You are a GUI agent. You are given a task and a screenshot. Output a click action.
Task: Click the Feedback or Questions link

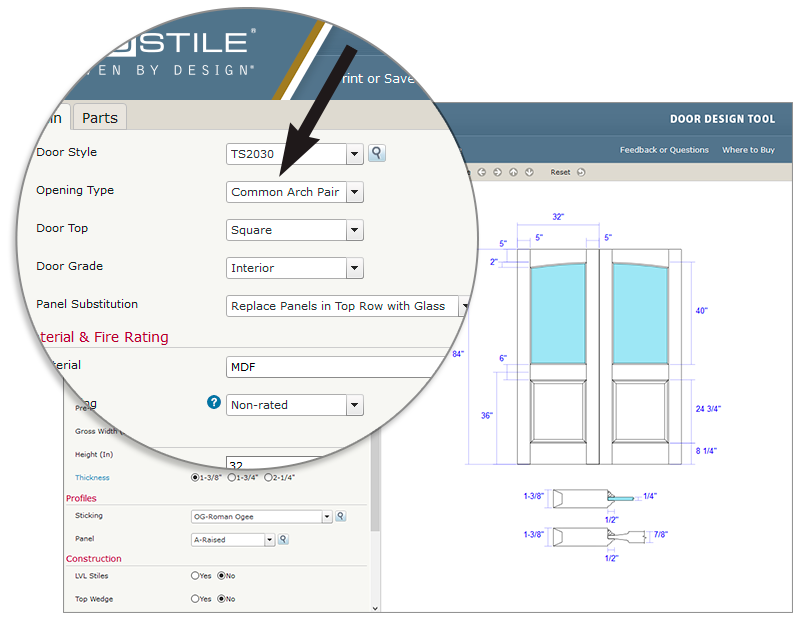tap(664, 150)
